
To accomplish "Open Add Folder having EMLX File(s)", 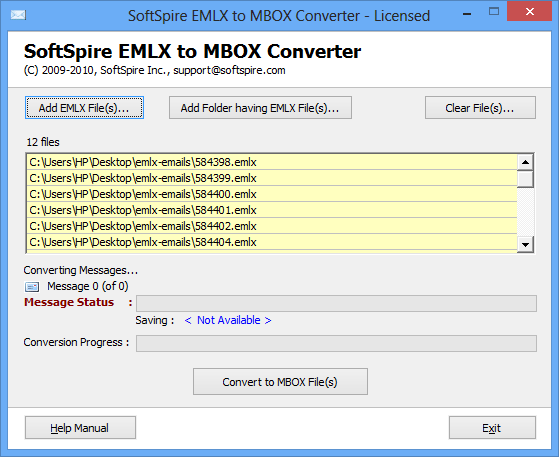I will point(260,108).
